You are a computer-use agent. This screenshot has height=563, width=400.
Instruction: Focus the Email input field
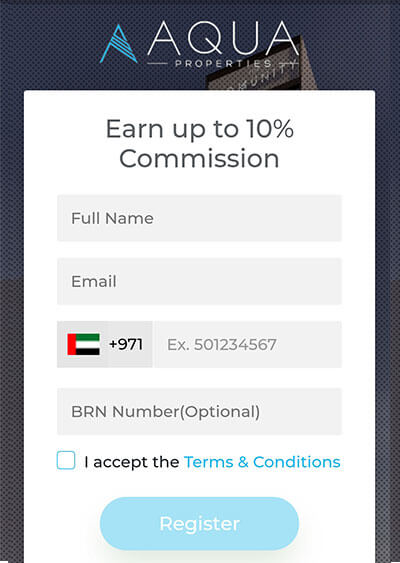click(x=199, y=281)
